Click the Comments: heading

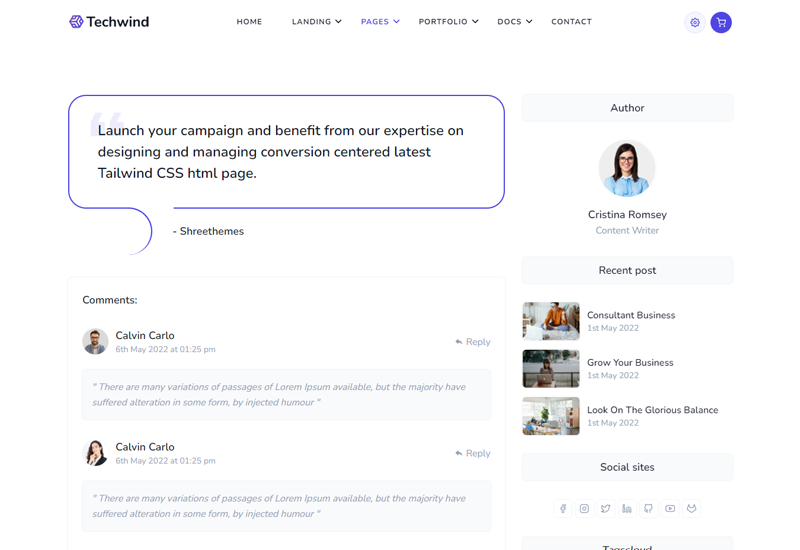(110, 300)
